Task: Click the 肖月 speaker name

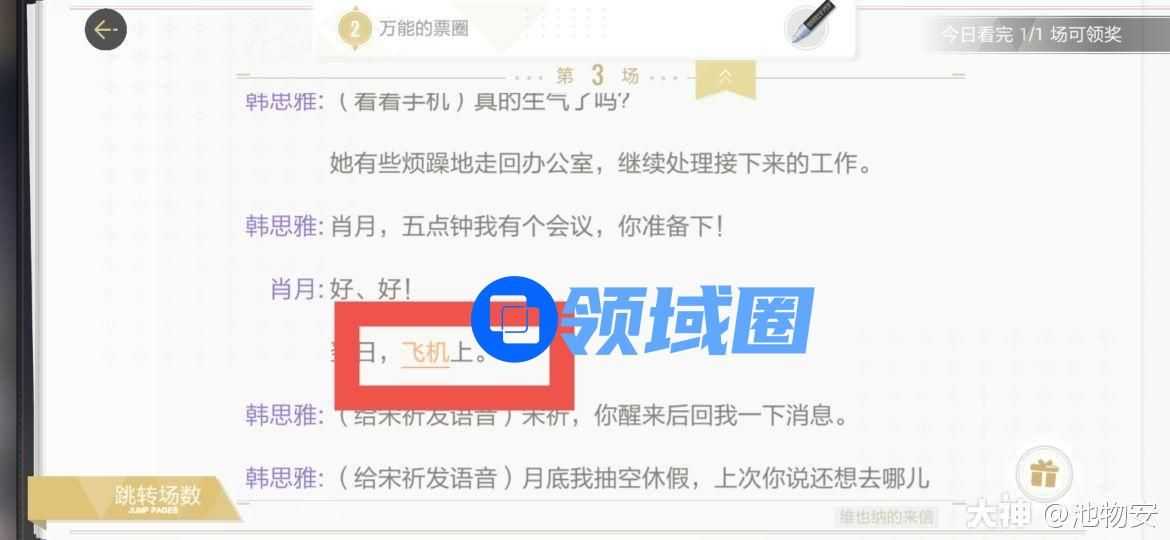Action: [293, 289]
